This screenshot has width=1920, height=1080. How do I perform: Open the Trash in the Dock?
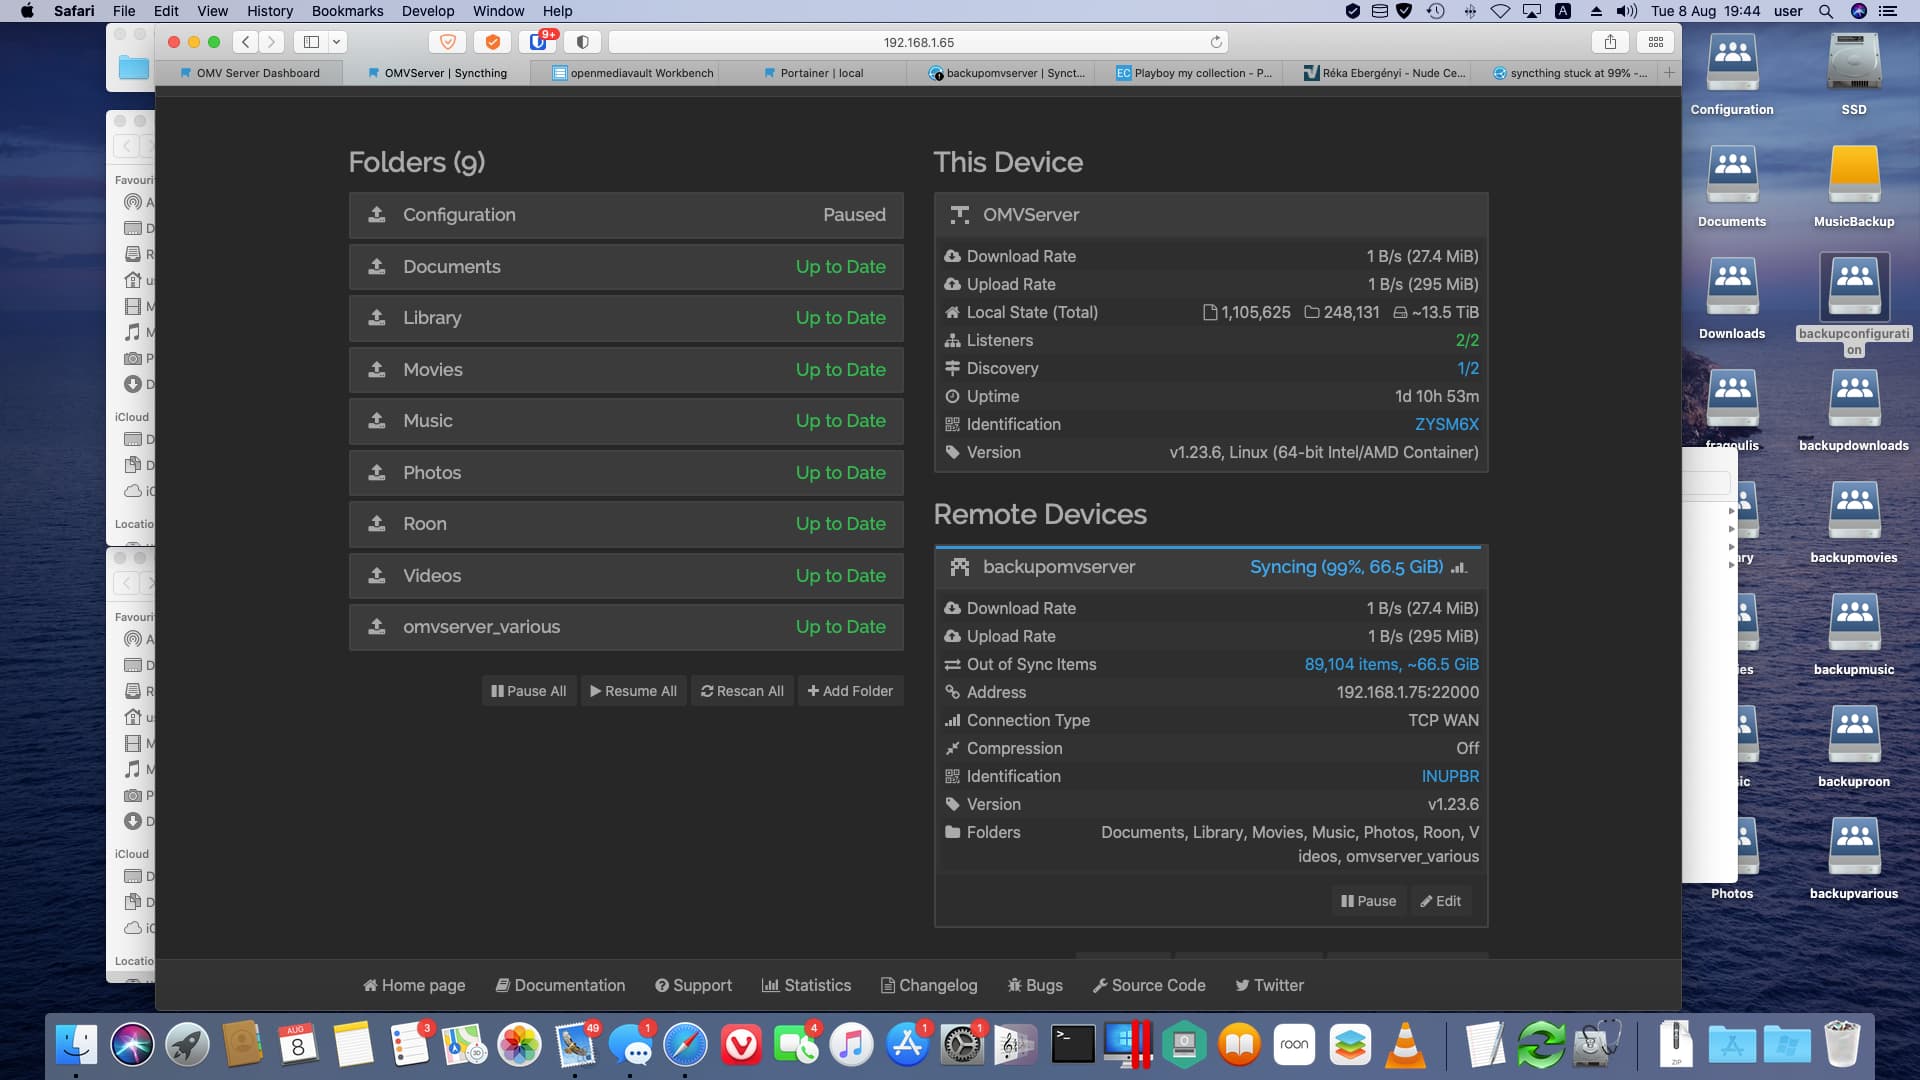(x=1842, y=1045)
